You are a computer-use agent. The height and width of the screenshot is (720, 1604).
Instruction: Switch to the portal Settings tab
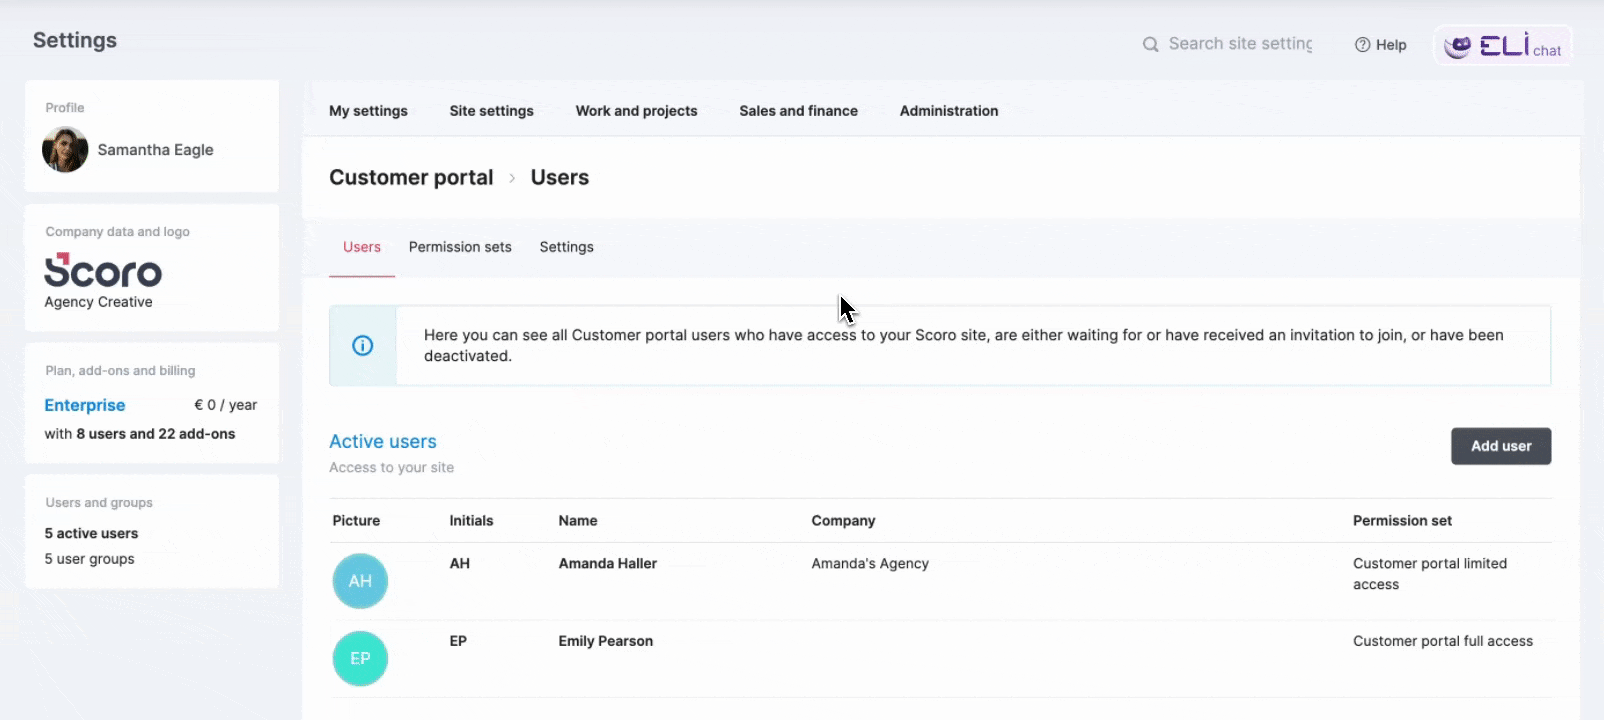point(566,247)
